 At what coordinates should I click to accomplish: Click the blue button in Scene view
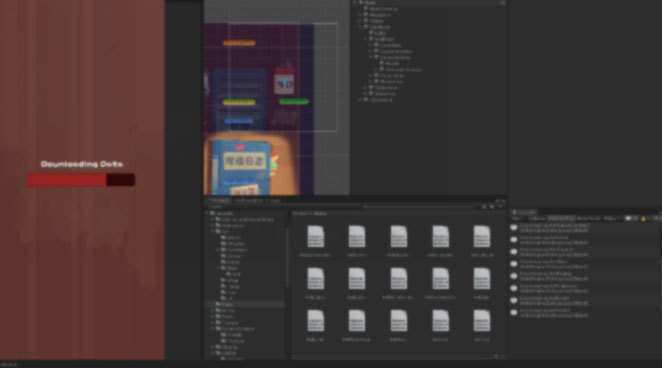point(239,121)
